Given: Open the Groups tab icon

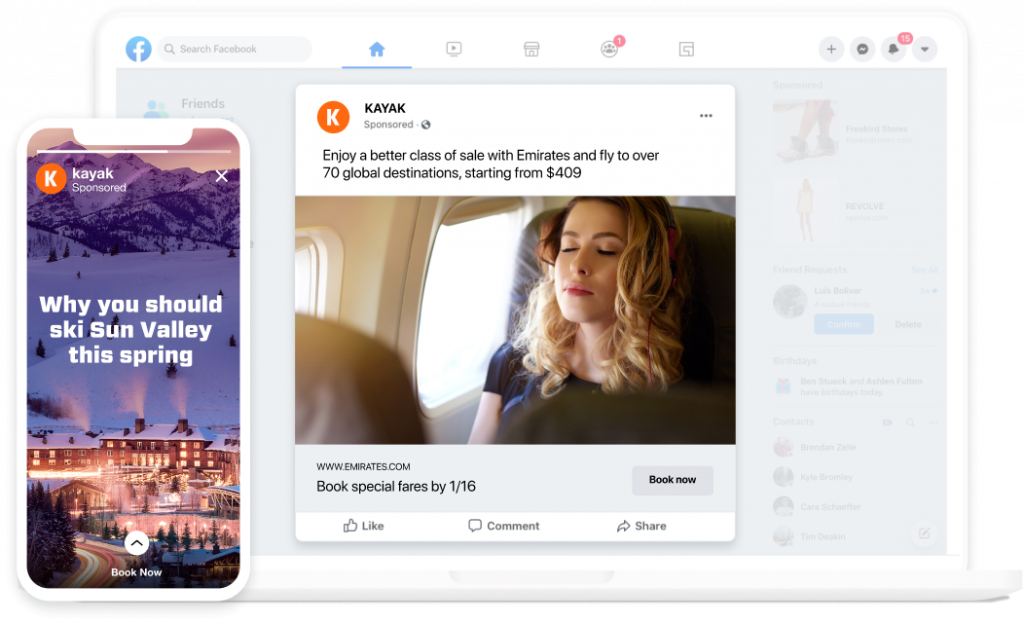Looking at the screenshot, I should [609, 49].
